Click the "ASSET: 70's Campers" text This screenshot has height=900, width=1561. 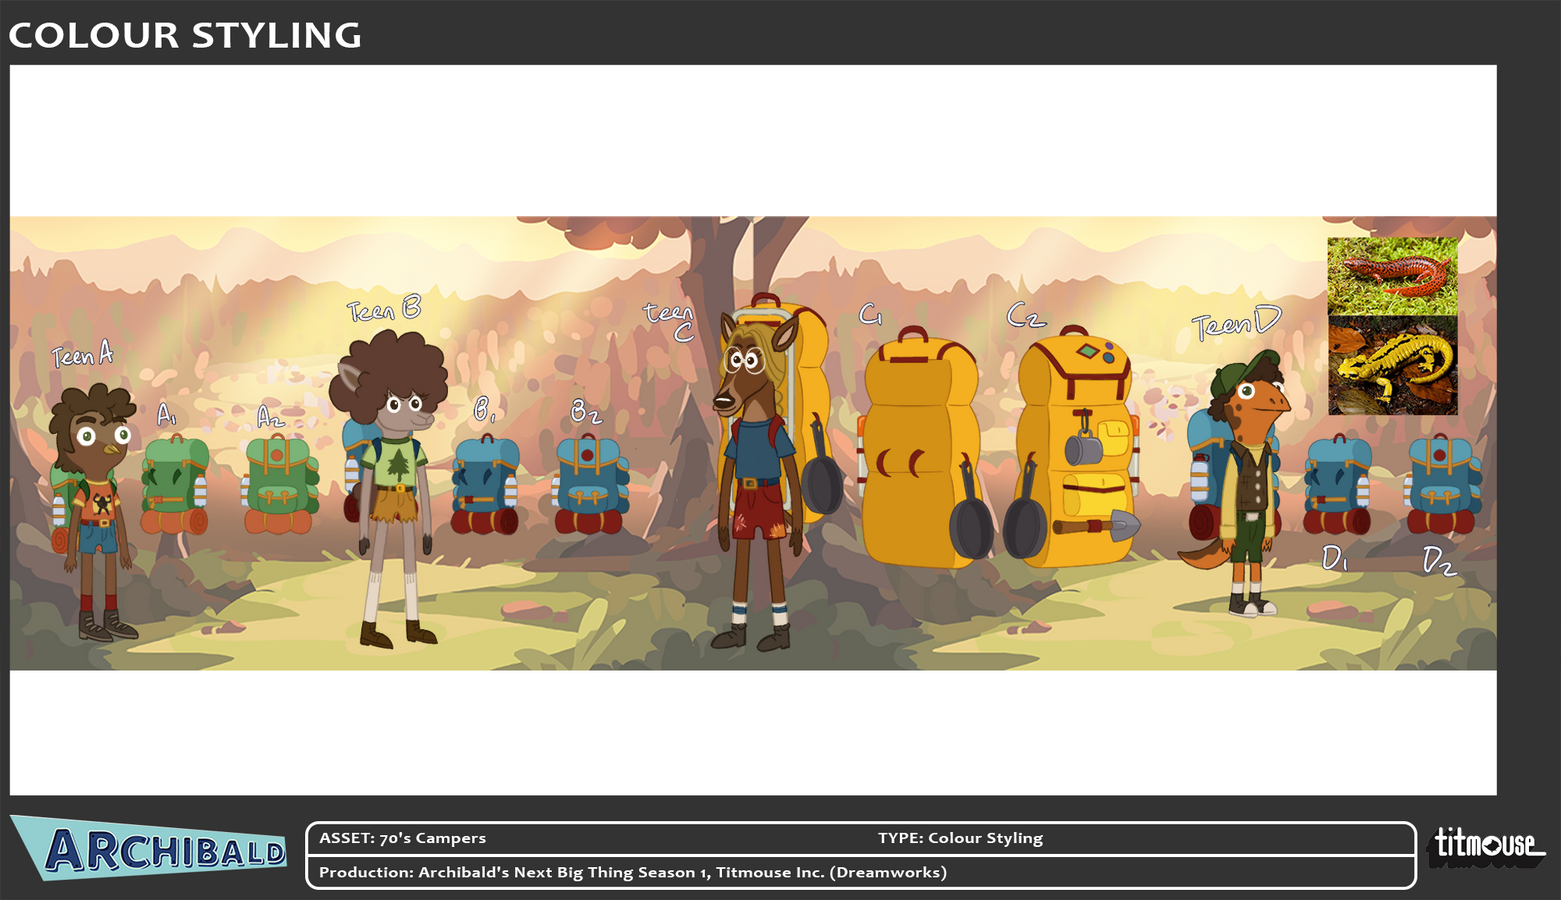[402, 838]
